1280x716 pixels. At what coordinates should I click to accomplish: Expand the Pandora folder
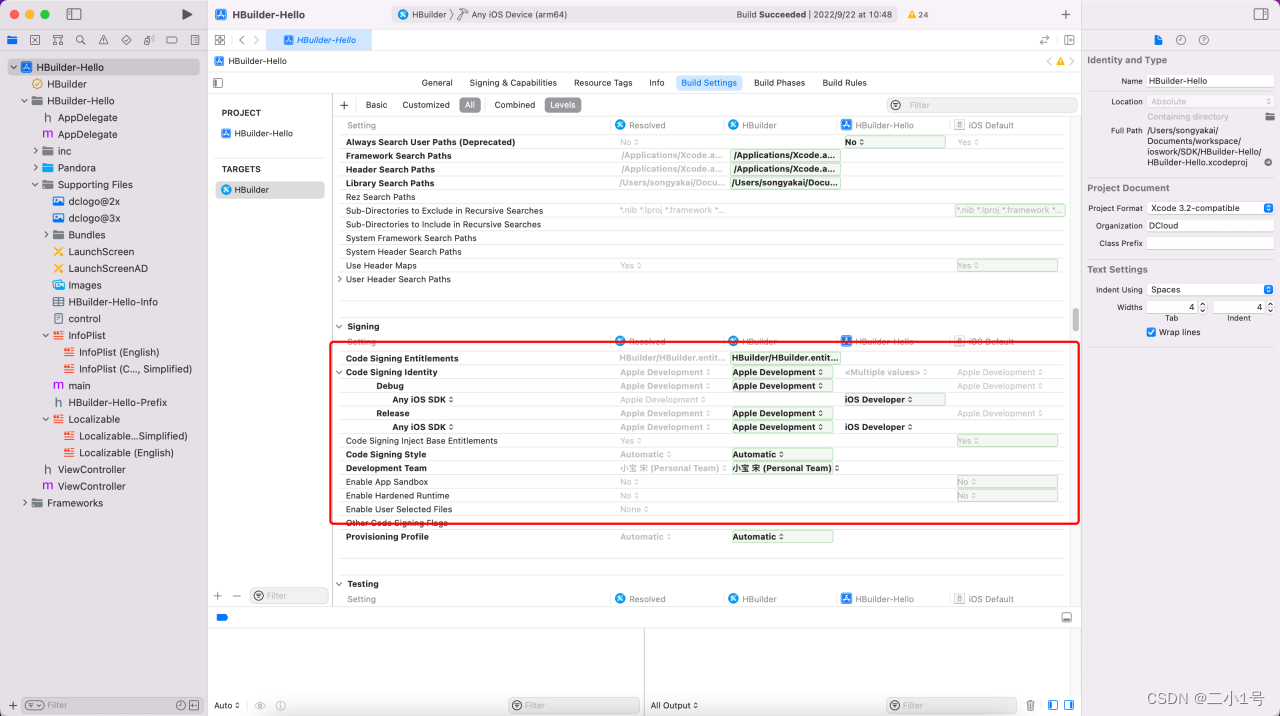35,168
